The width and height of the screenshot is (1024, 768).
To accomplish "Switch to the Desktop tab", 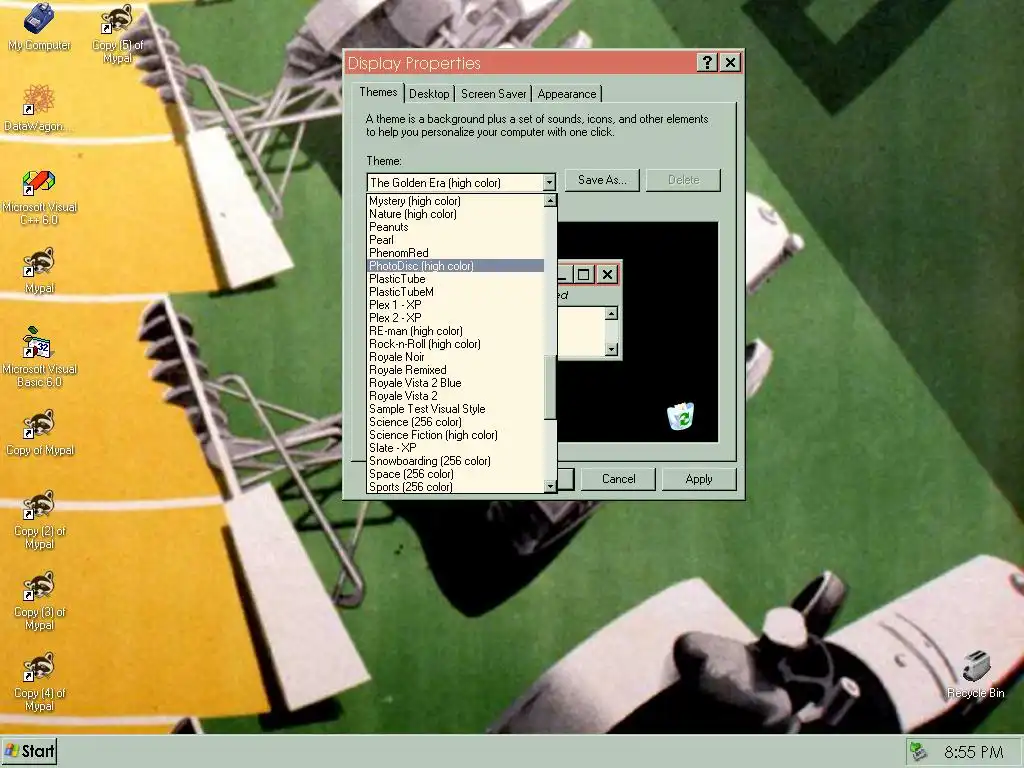I will pos(429,94).
